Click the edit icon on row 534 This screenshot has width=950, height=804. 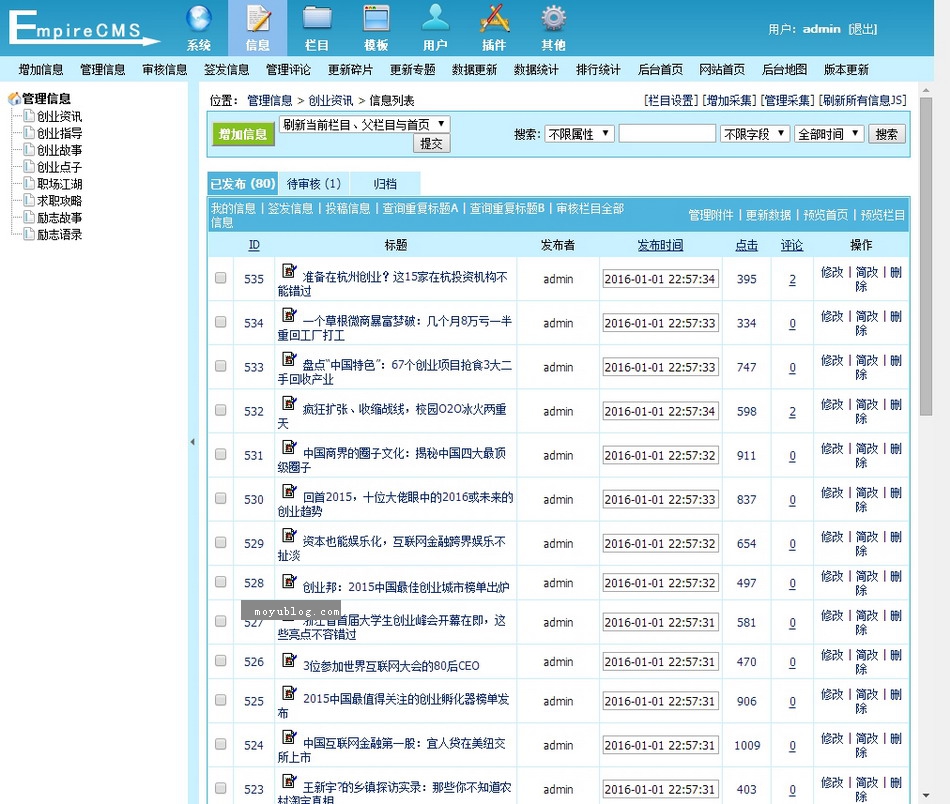(x=290, y=314)
